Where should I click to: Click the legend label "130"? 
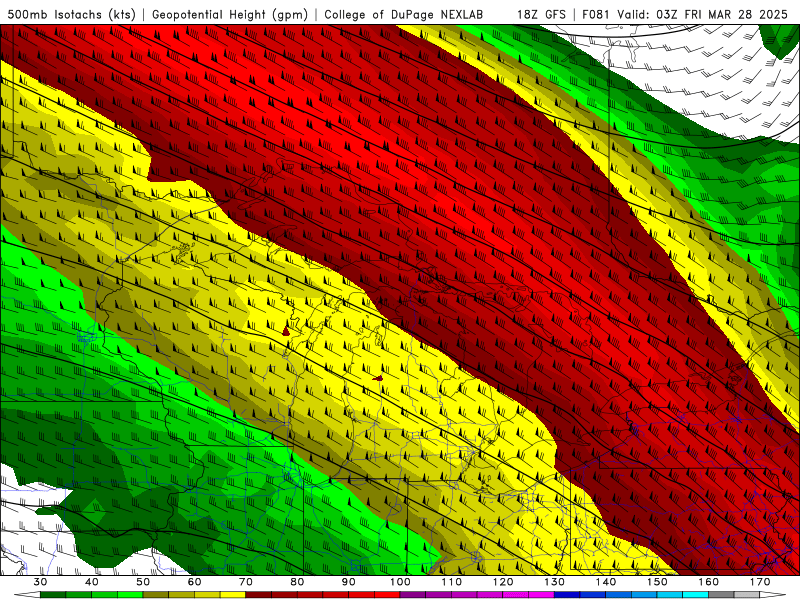(x=555, y=582)
